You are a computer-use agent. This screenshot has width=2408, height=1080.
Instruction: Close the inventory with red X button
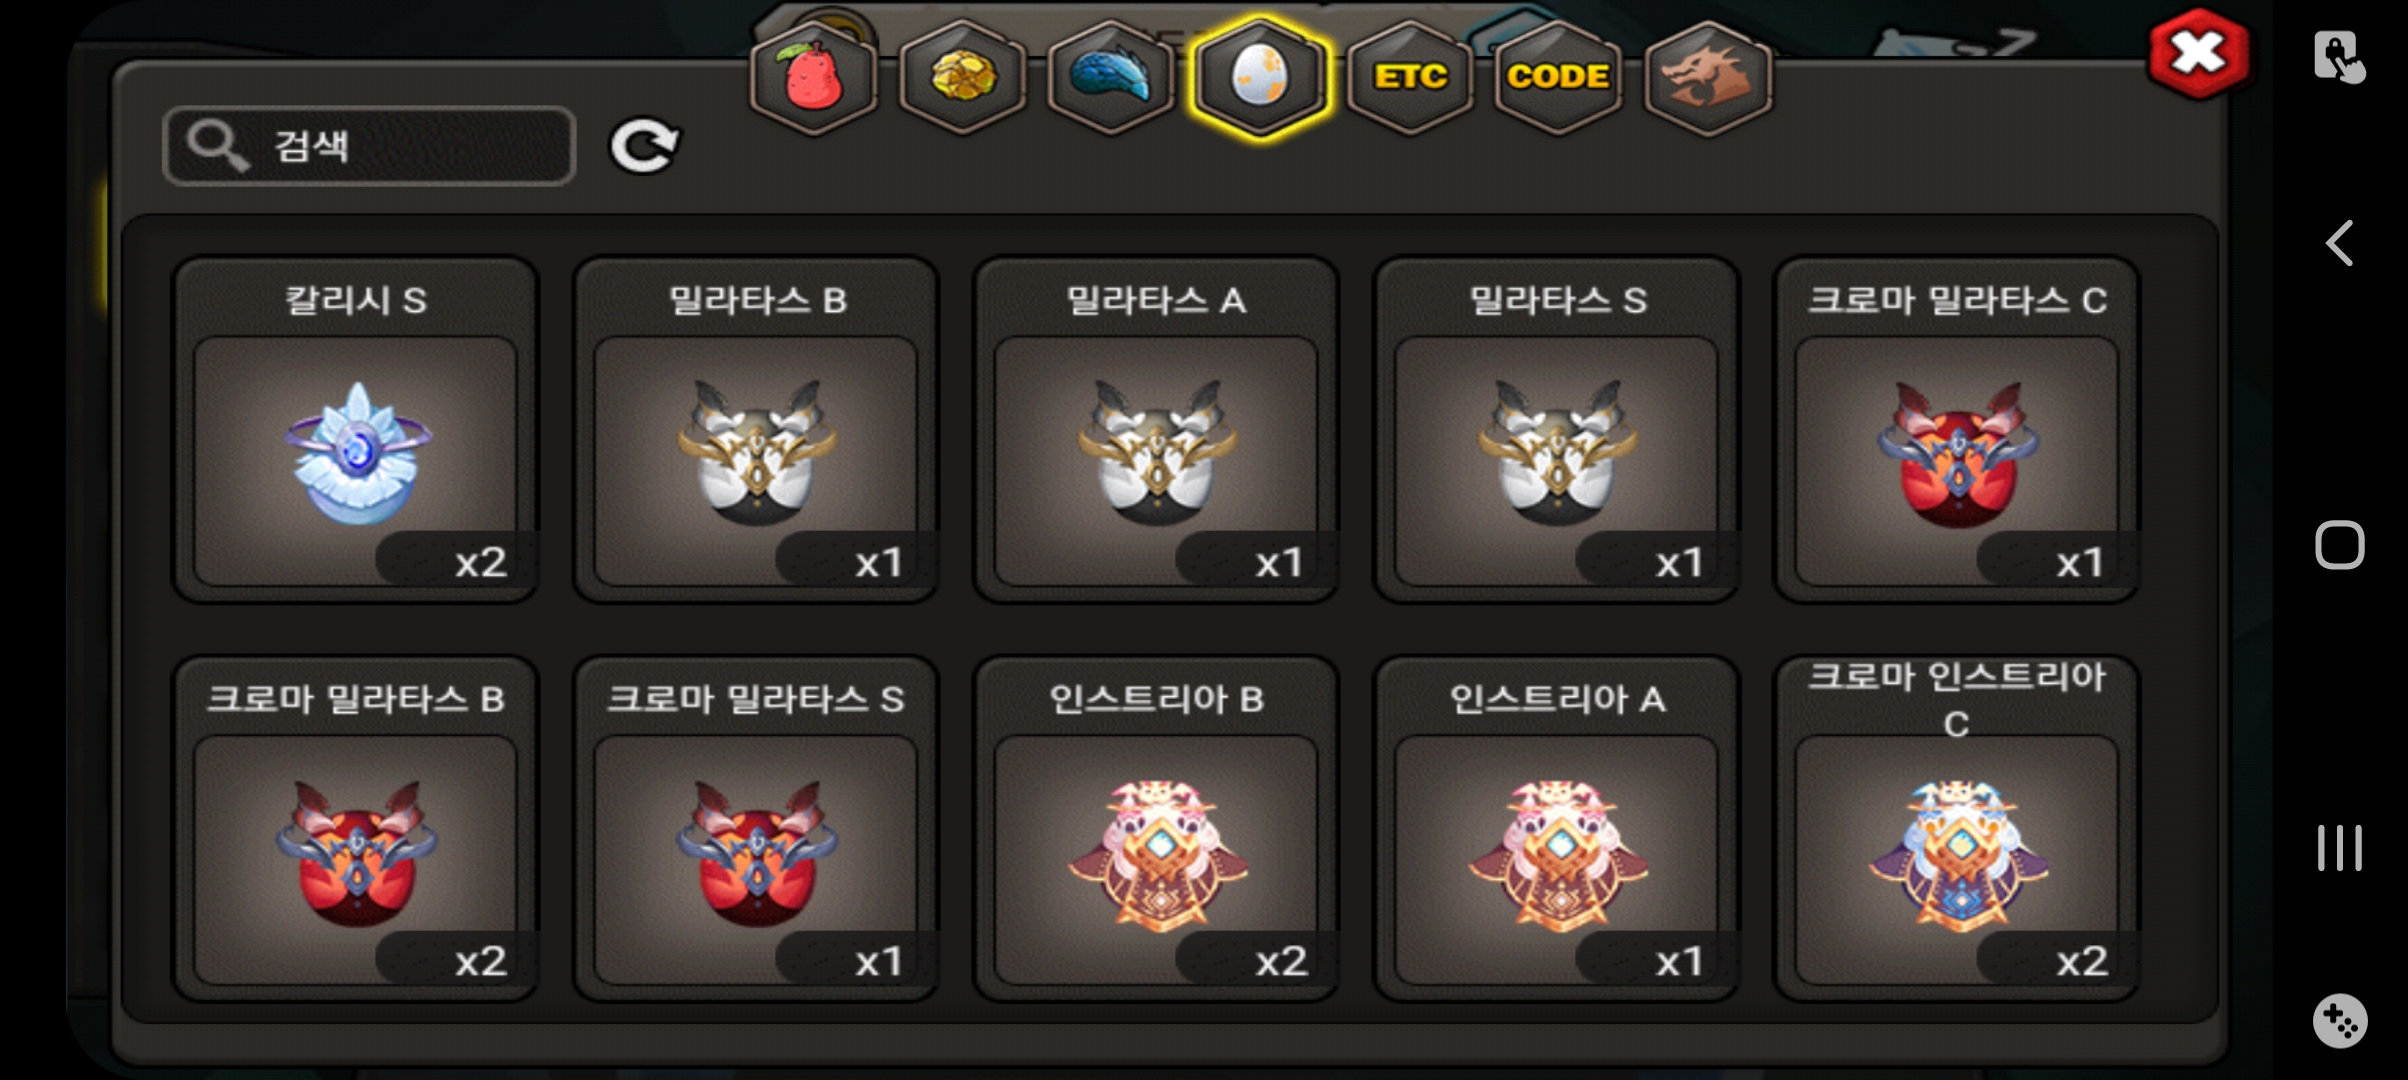tap(2199, 54)
